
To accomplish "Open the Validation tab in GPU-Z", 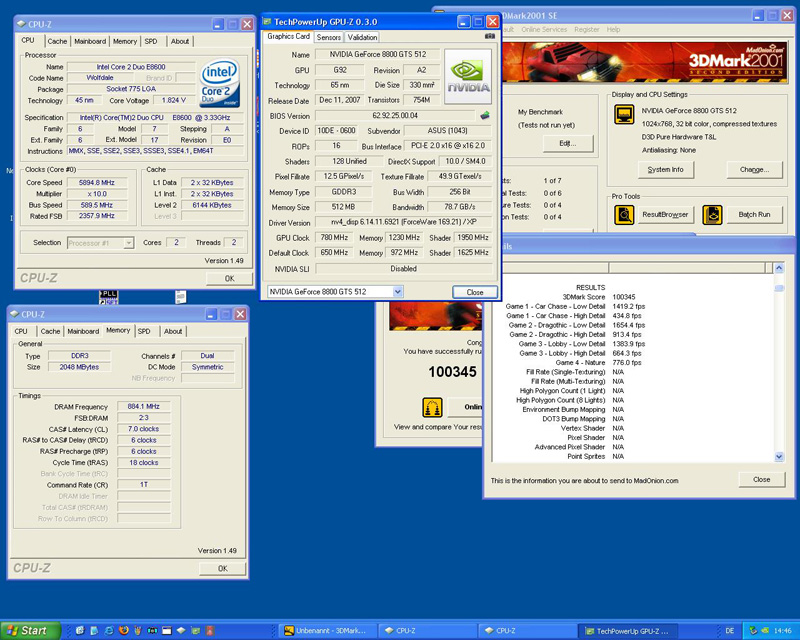I will [362, 37].
